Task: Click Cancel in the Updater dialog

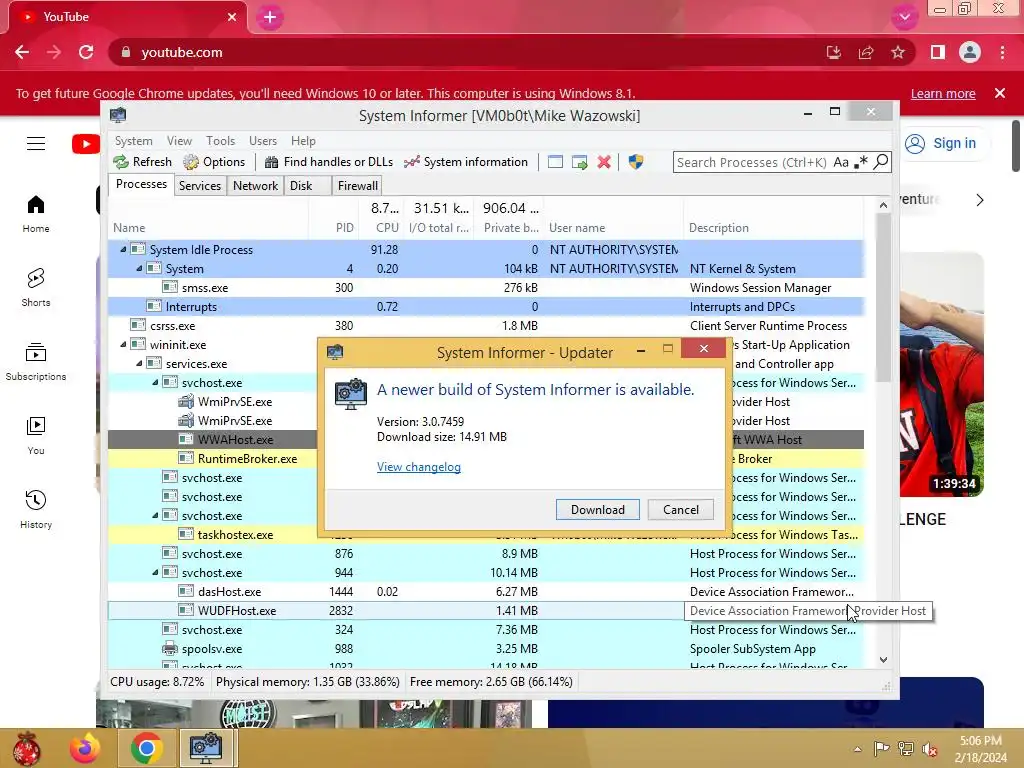Action: [x=680, y=509]
